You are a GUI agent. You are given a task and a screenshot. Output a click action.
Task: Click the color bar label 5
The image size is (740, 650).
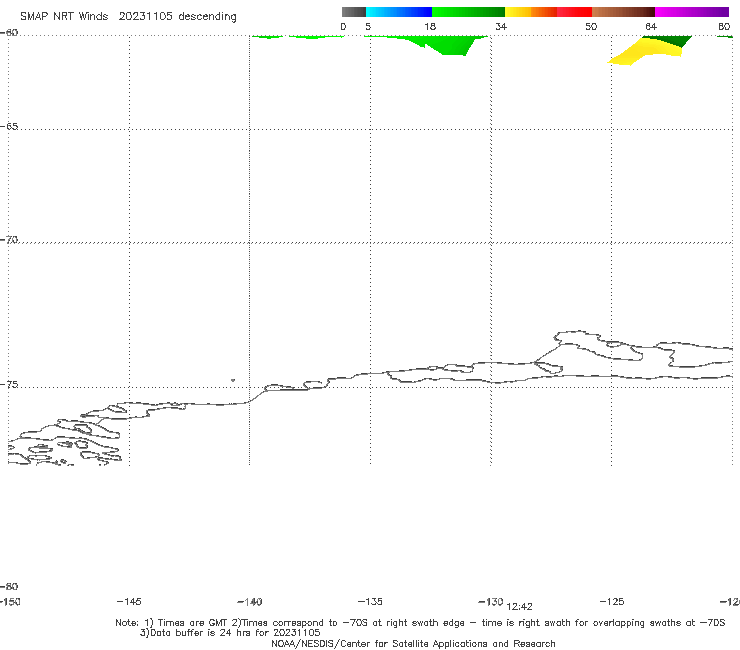click(368, 26)
